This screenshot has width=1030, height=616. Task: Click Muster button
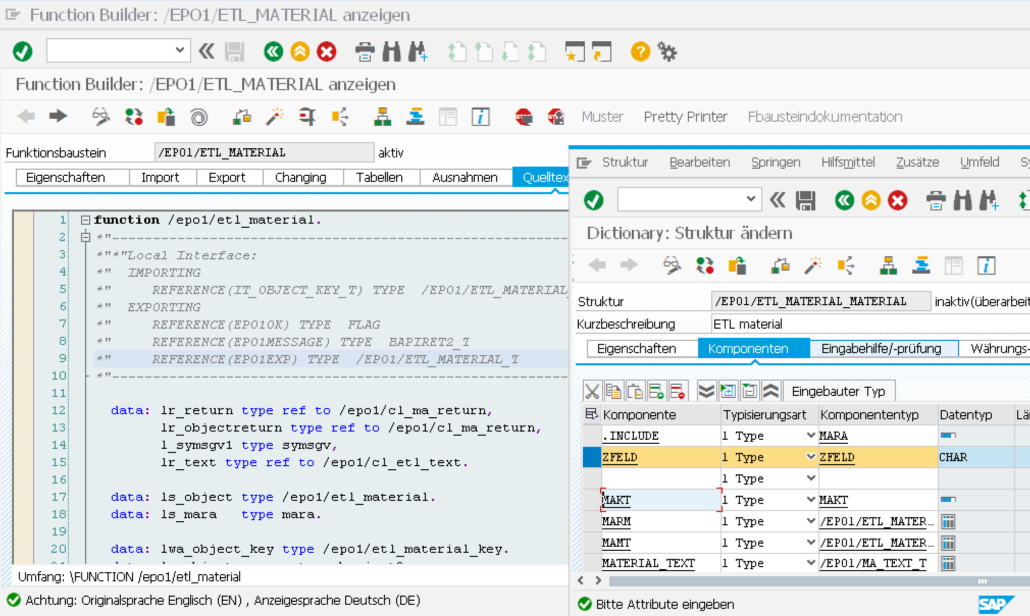click(602, 117)
